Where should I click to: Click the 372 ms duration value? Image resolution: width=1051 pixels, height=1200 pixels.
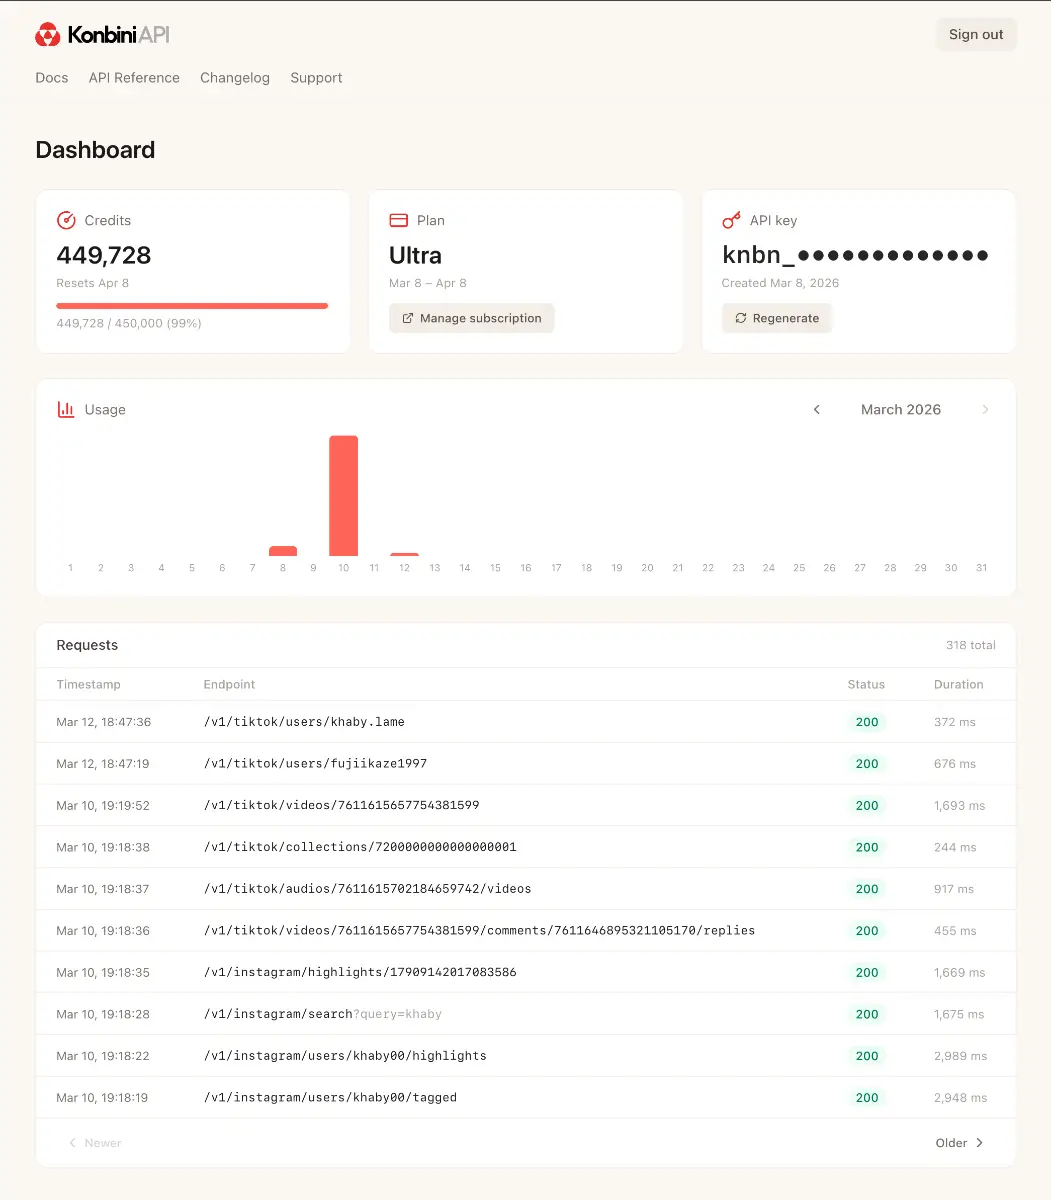click(x=955, y=722)
